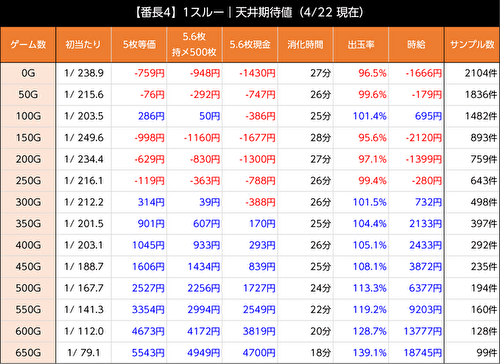The width and height of the screenshot is (500, 364).
Task: Click the 1/ 201.5 cell
Action: pyautogui.click(x=84, y=224)
